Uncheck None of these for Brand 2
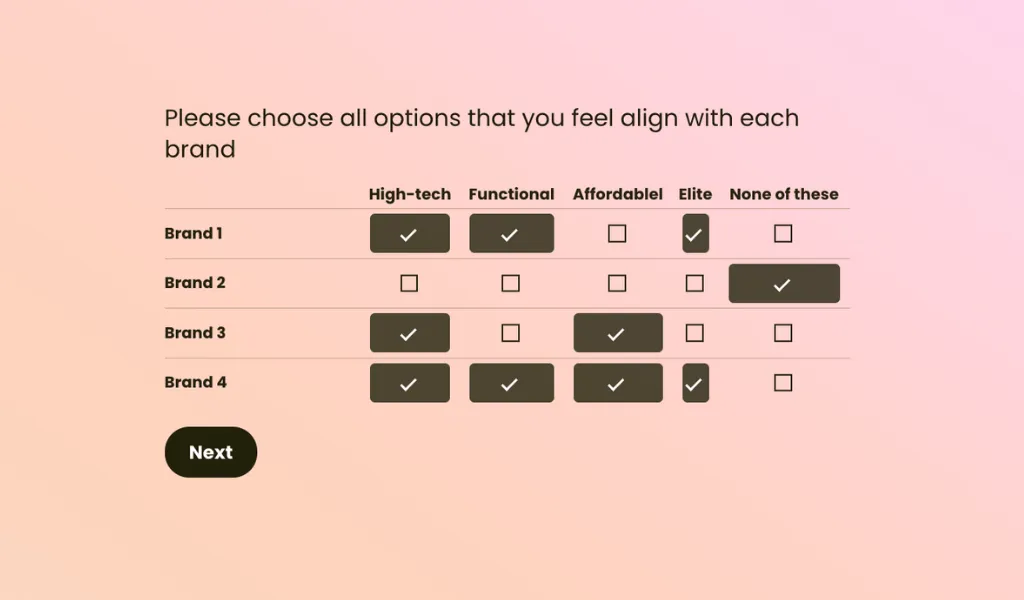The image size is (1024, 600). pyautogui.click(x=783, y=283)
